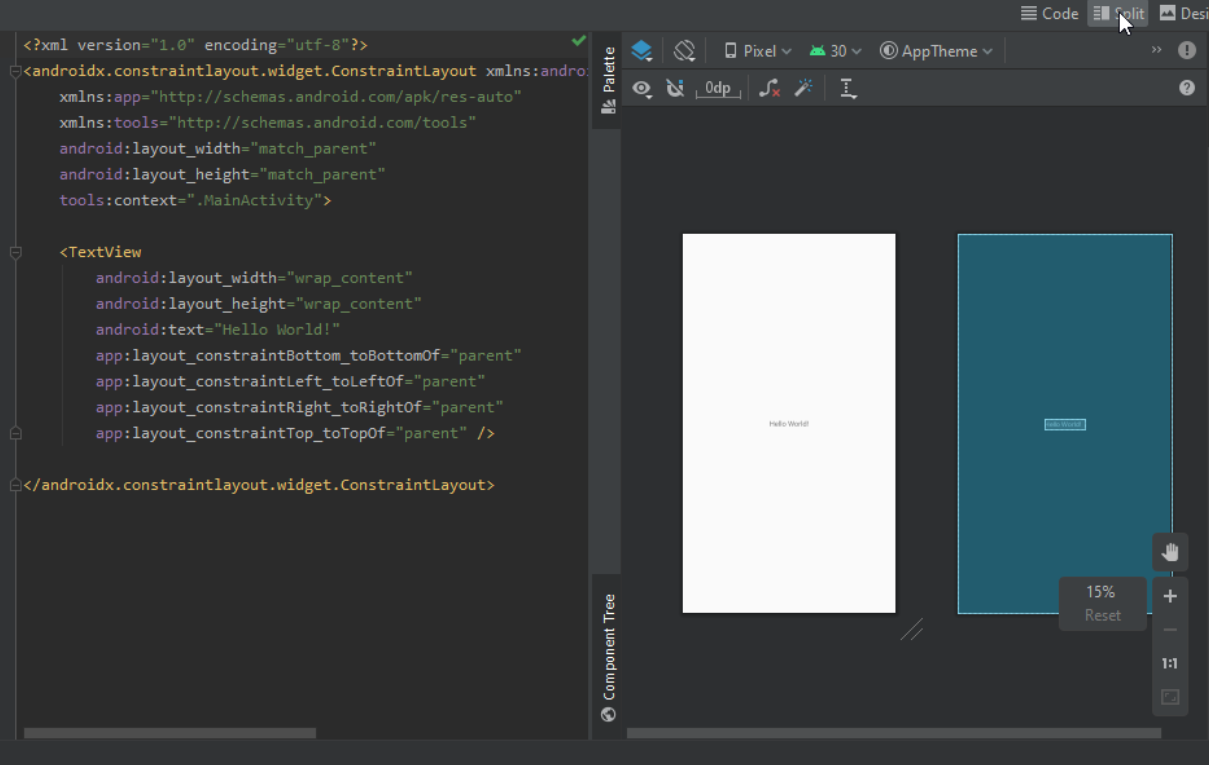Screen dimensions: 1209x765
Task: Open design surface layers selector
Action: click(642, 51)
